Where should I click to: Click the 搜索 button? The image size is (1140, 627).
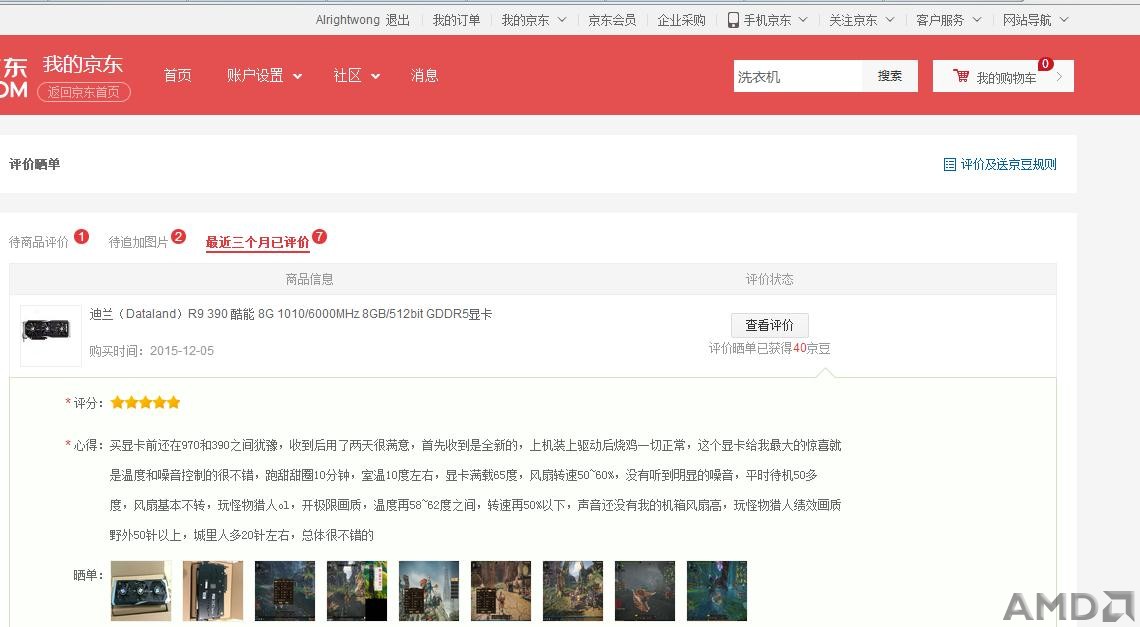(890, 76)
